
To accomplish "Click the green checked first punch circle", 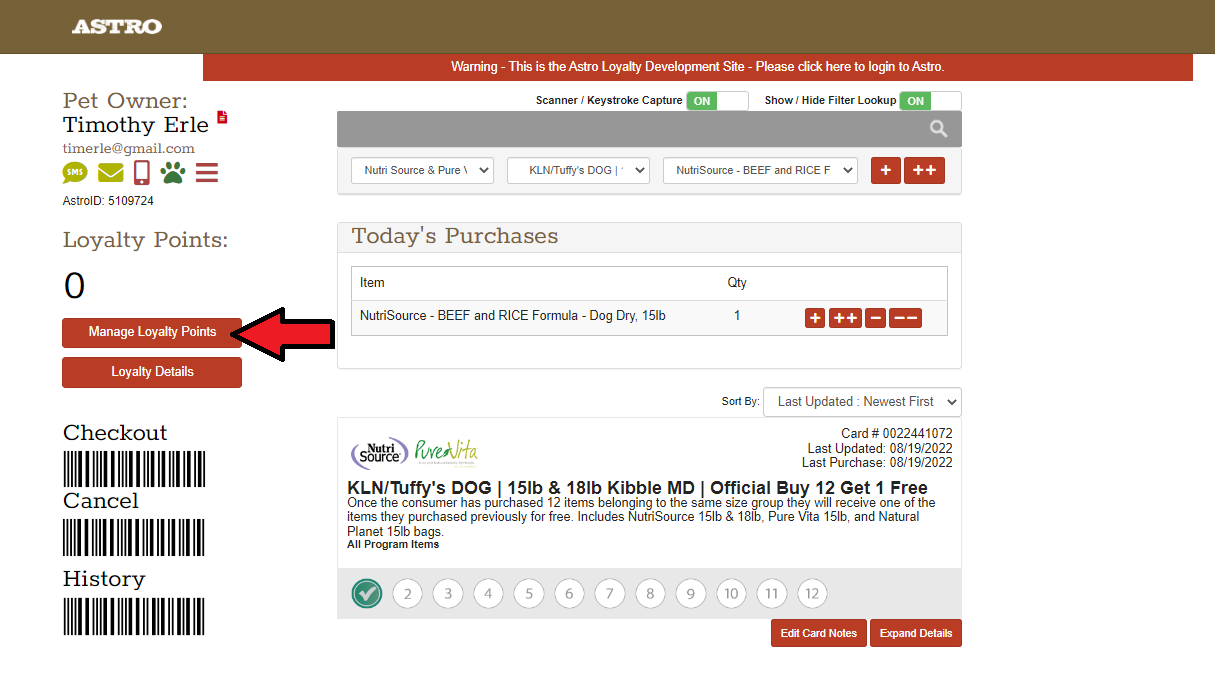I will [367, 594].
